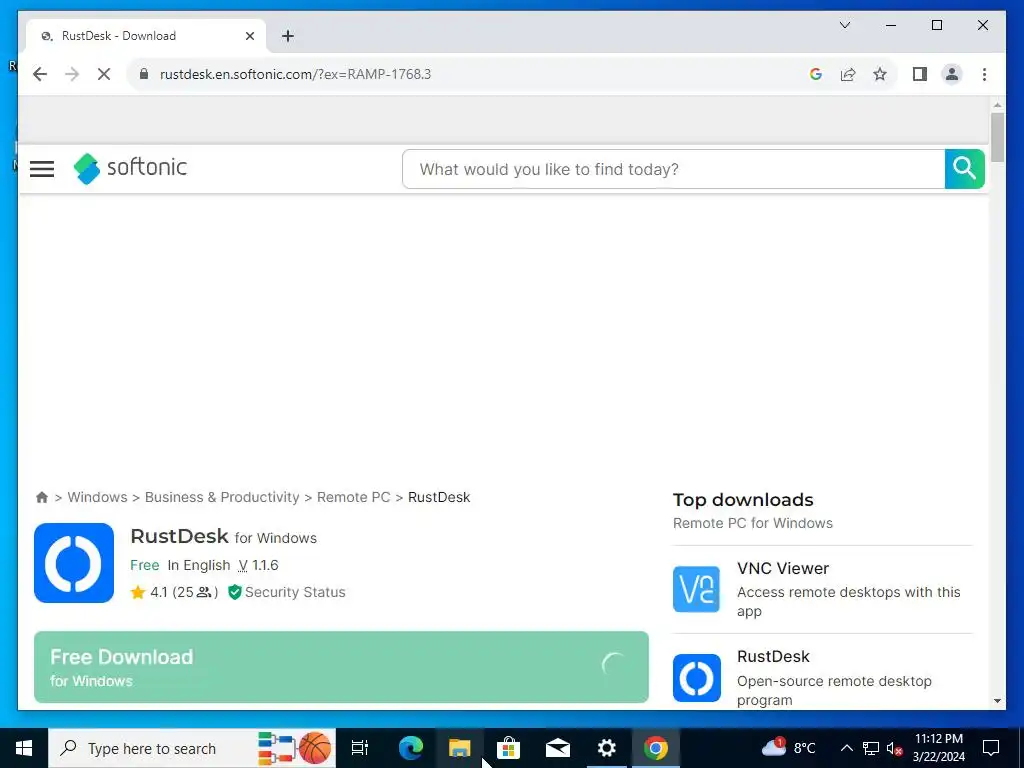Open RustDesk icon in Top downloads
Viewport: 1024px width, 768px height.
[697, 678]
